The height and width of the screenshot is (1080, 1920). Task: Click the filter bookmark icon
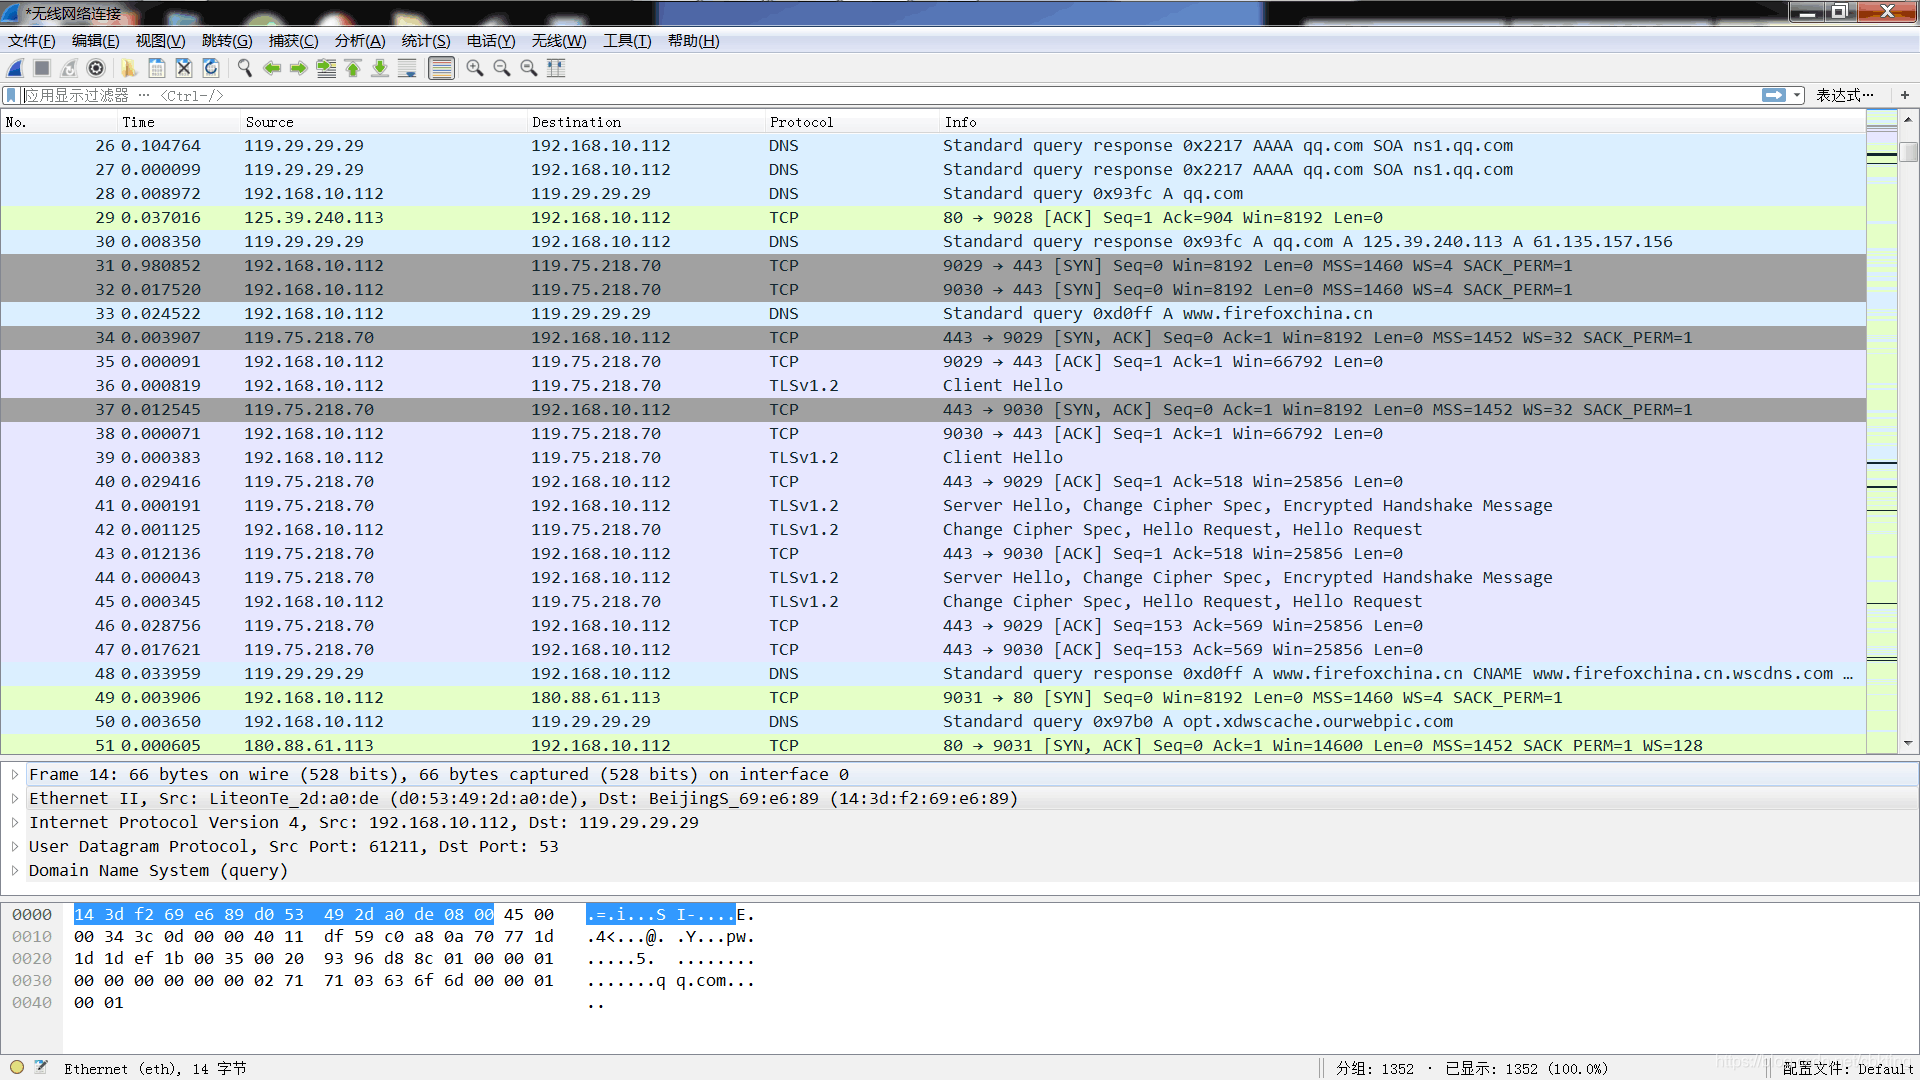pos(11,95)
